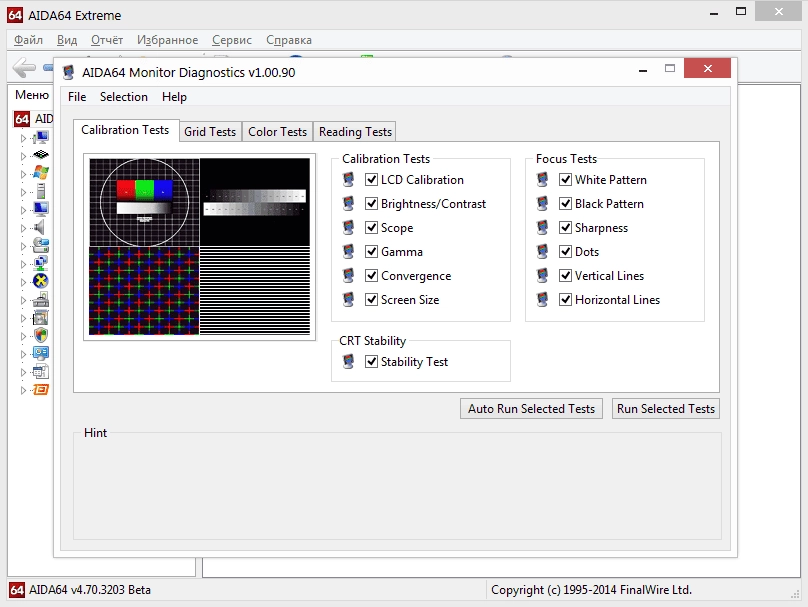Open the Сервис menu in AIDA64 Extreme
This screenshot has height=607, width=808.
232,40
